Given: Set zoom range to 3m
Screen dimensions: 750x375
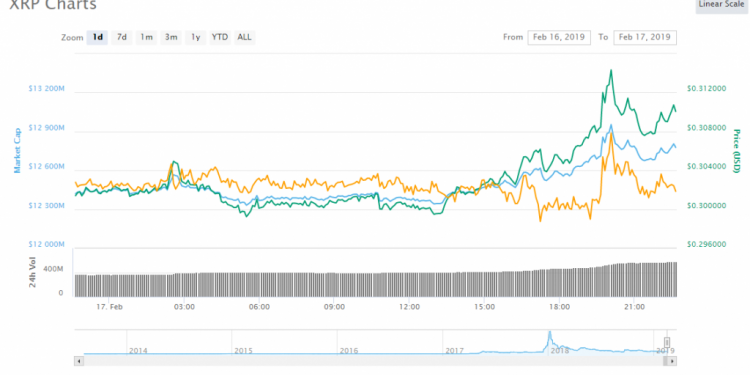Looking at the screenshot, I should pos(171,37).
